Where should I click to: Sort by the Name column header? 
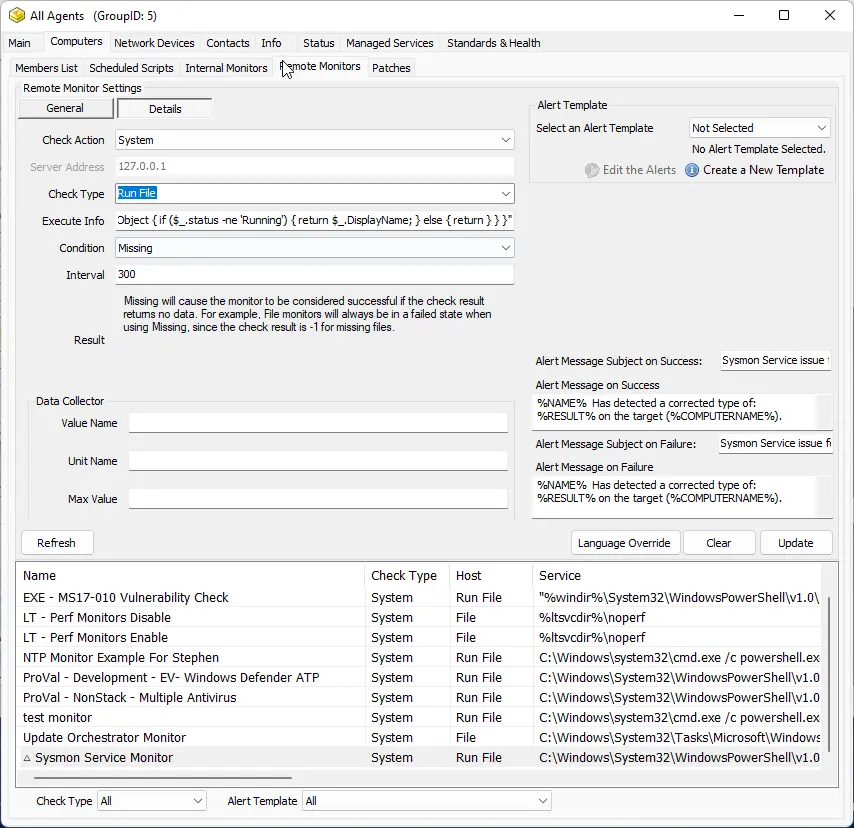coord(192,575)
